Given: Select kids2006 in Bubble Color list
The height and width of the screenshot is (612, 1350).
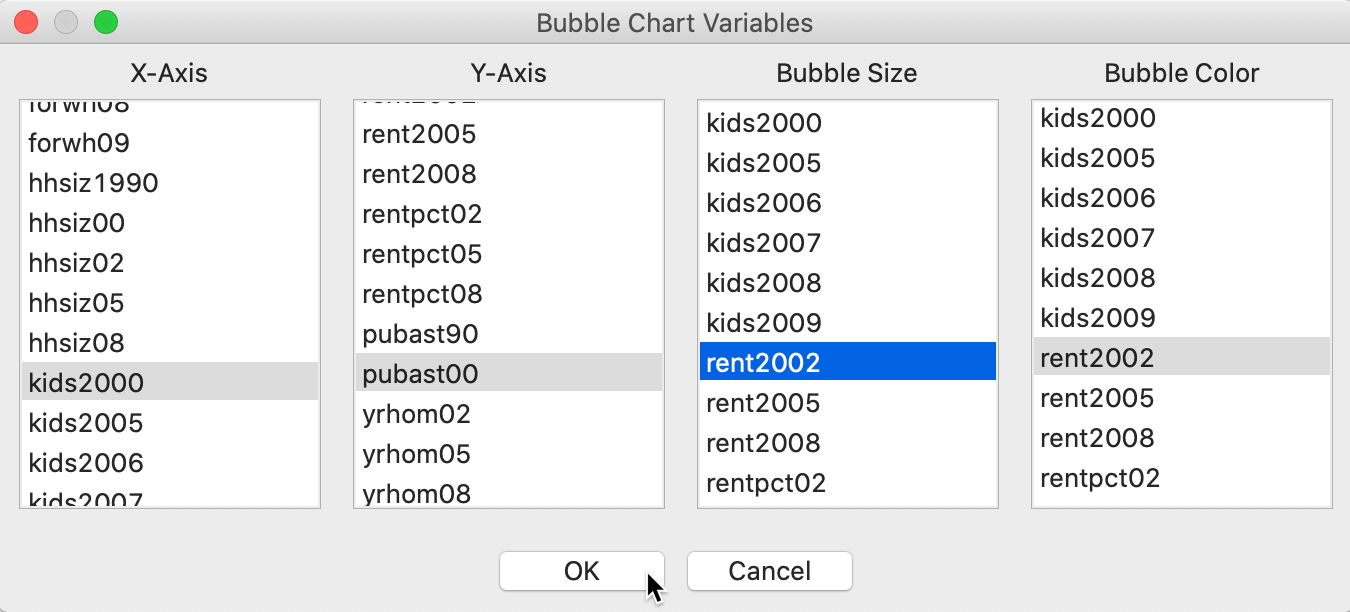Looking at the screenshot, I should (x=1182, y=197).
